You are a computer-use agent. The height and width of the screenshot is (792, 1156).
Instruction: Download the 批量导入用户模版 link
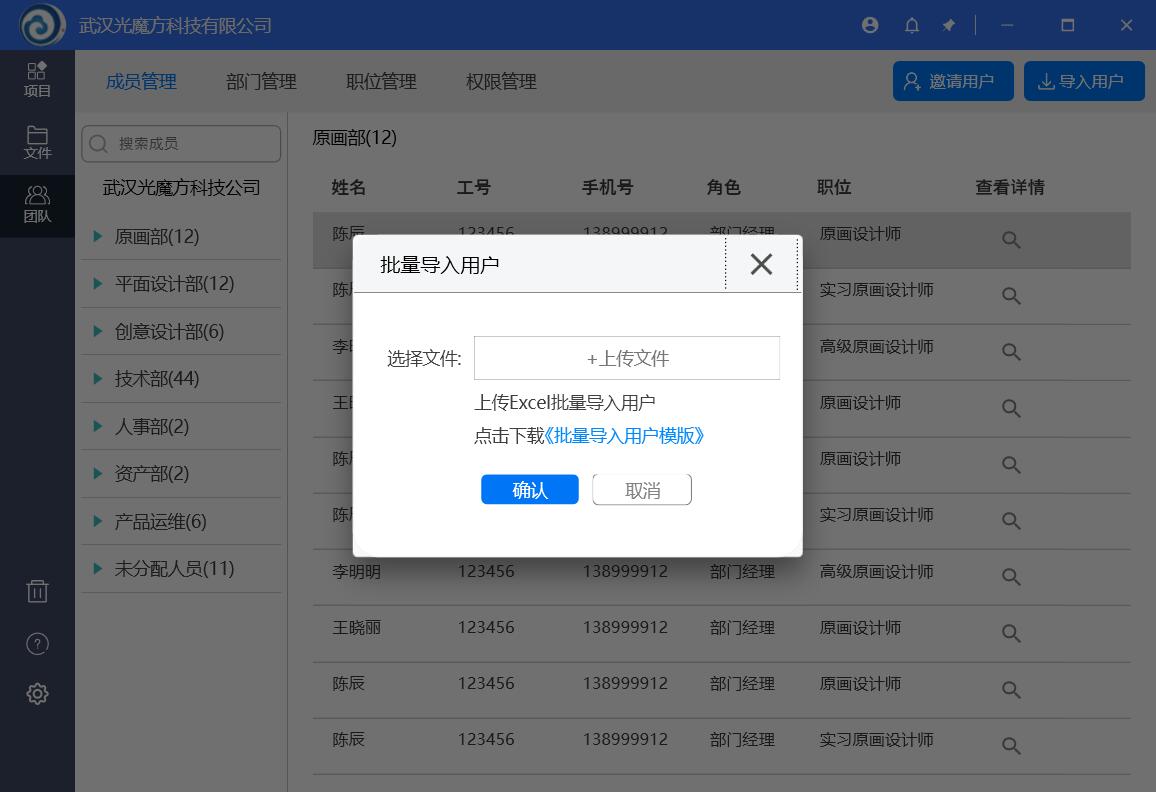(624, 436)
